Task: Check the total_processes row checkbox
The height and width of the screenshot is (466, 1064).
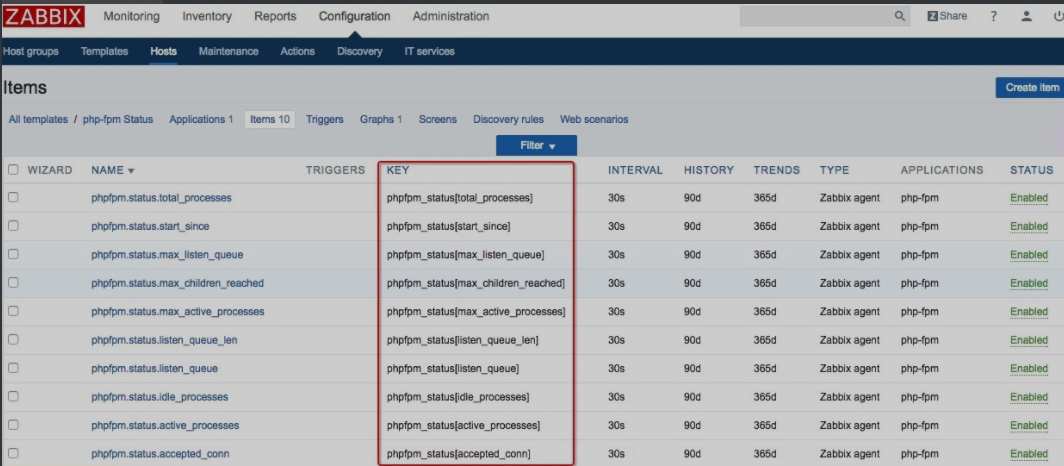Action: [13, 197]
